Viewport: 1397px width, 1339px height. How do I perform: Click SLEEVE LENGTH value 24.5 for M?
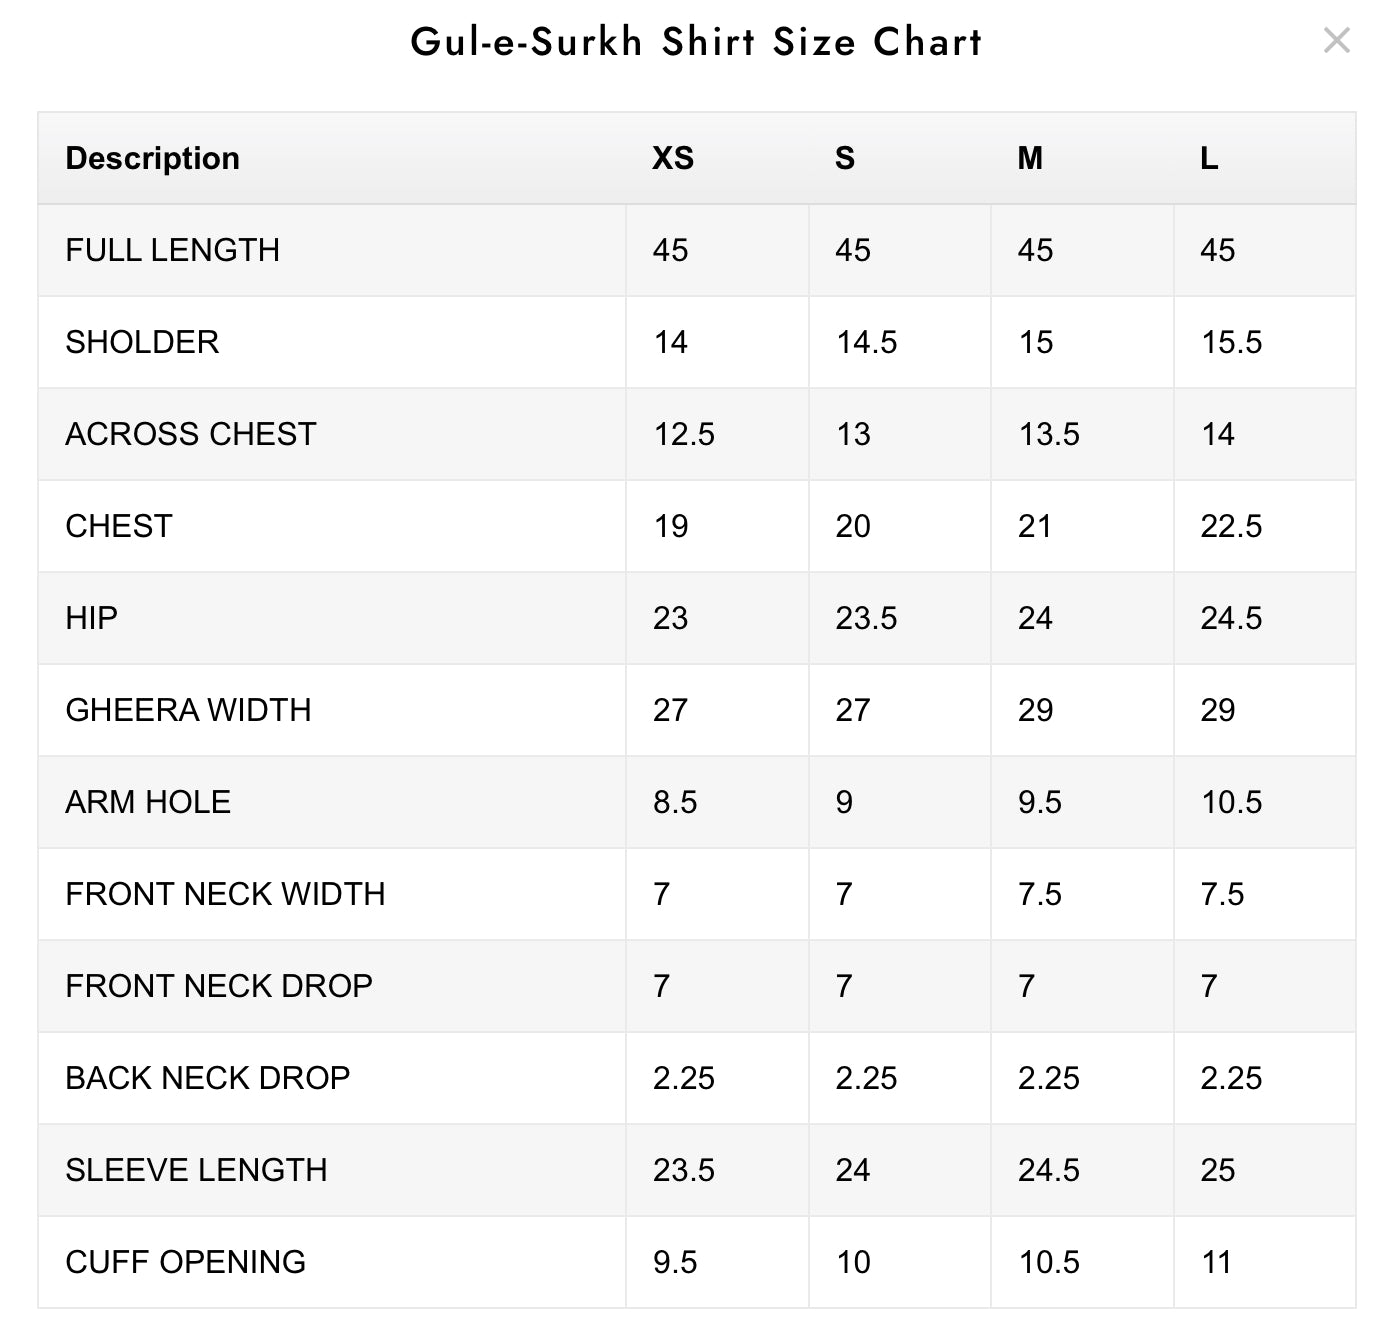tap(1049, 1170)
